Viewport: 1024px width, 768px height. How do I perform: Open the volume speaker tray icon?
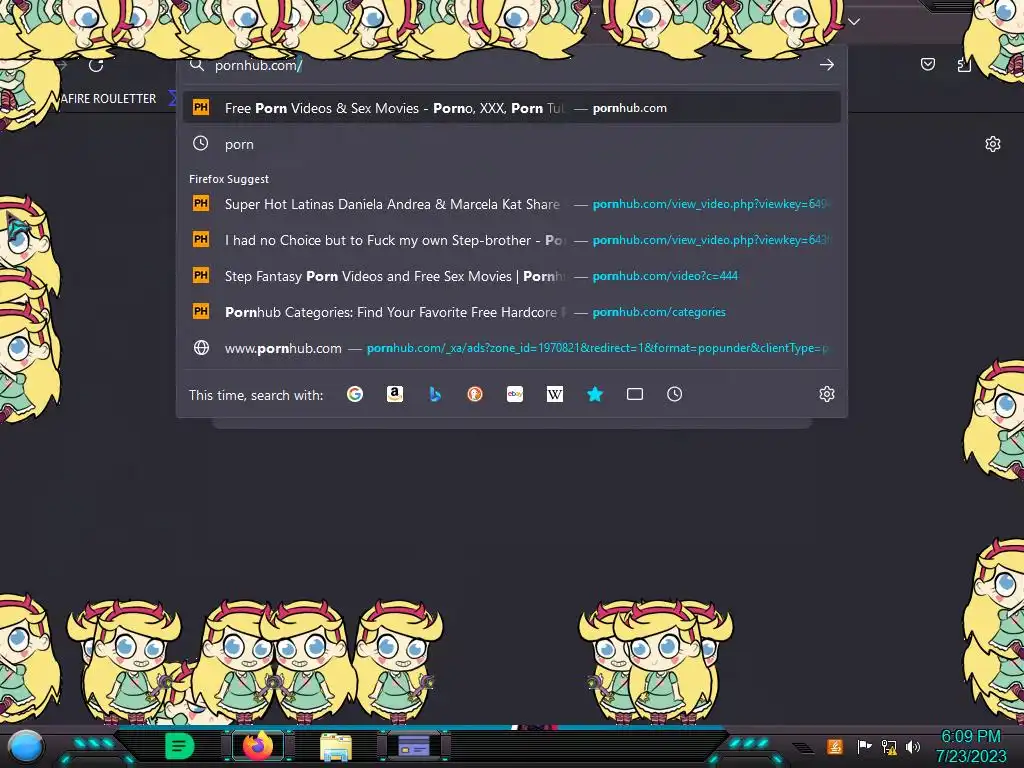pyautogui.click(x=912, y=746)
